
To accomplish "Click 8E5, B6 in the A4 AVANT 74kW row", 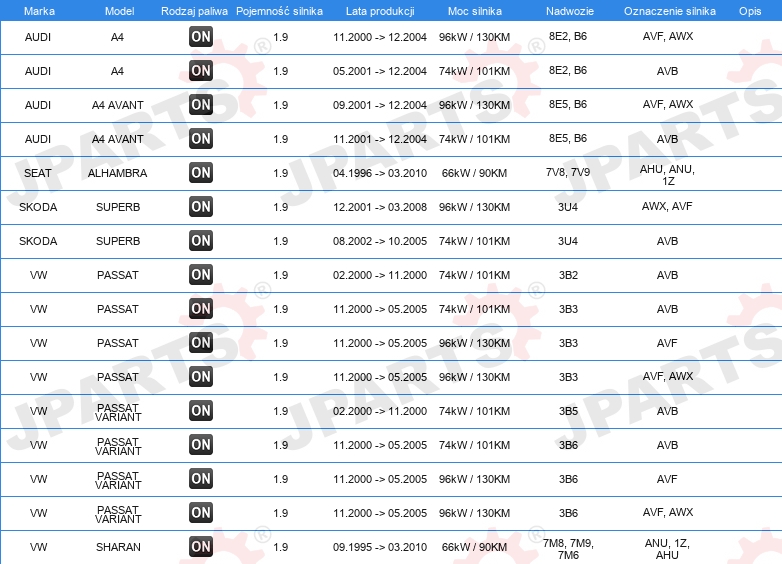I will point(568,138).
